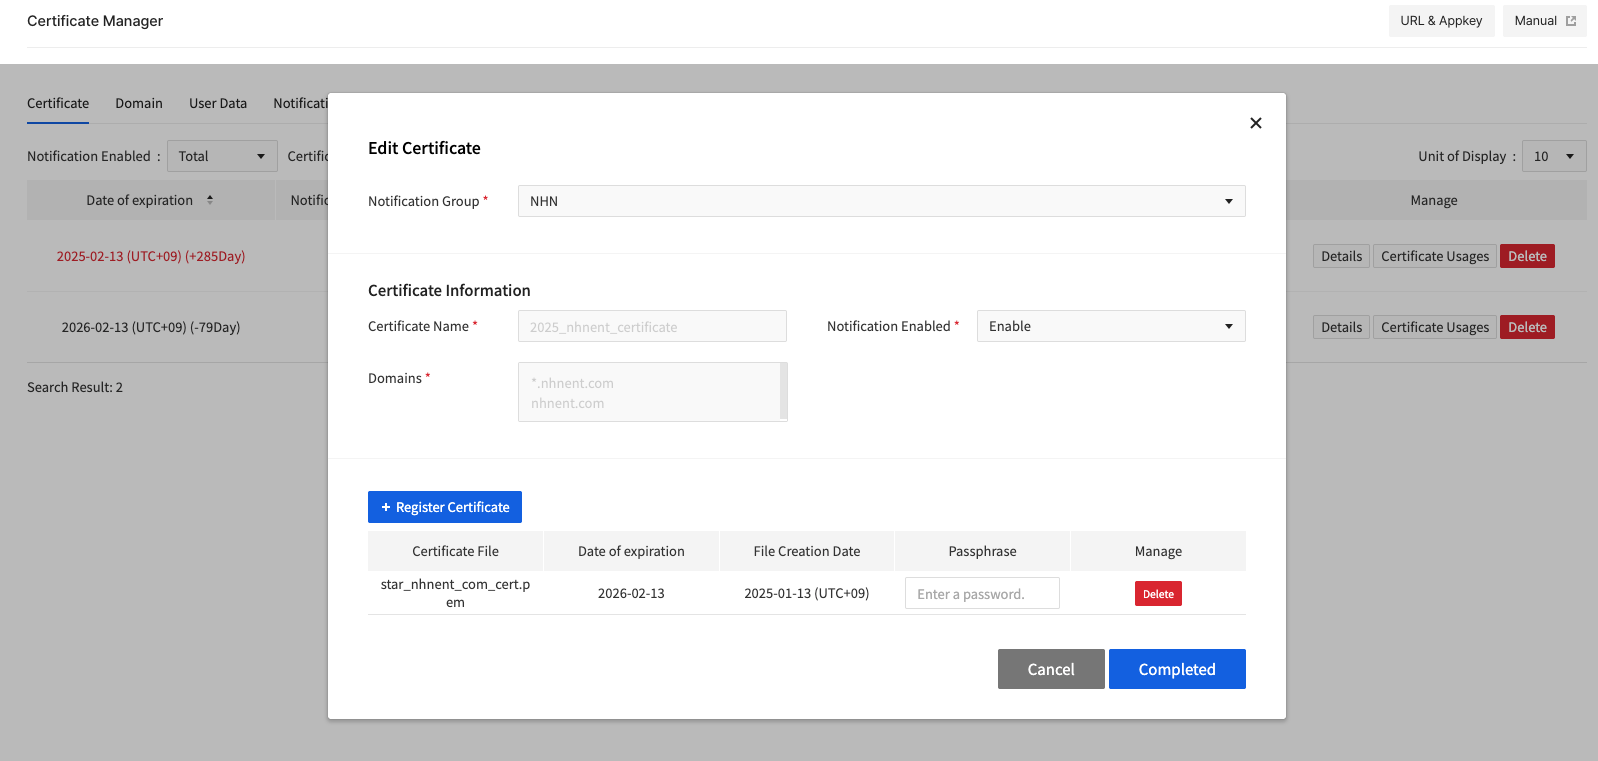
Task: Open the Unit of Display dropdown
Action: 1553,156
